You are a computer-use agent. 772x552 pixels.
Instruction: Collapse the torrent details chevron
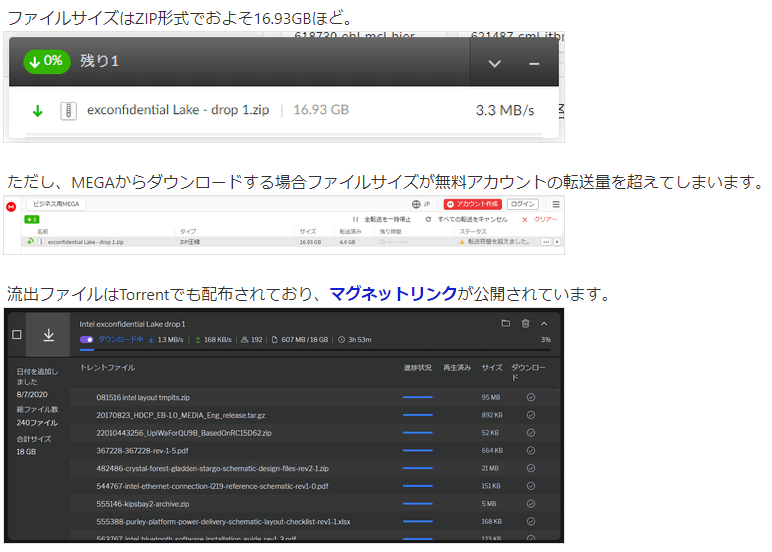pyautogui.click(x=544, y=323)
